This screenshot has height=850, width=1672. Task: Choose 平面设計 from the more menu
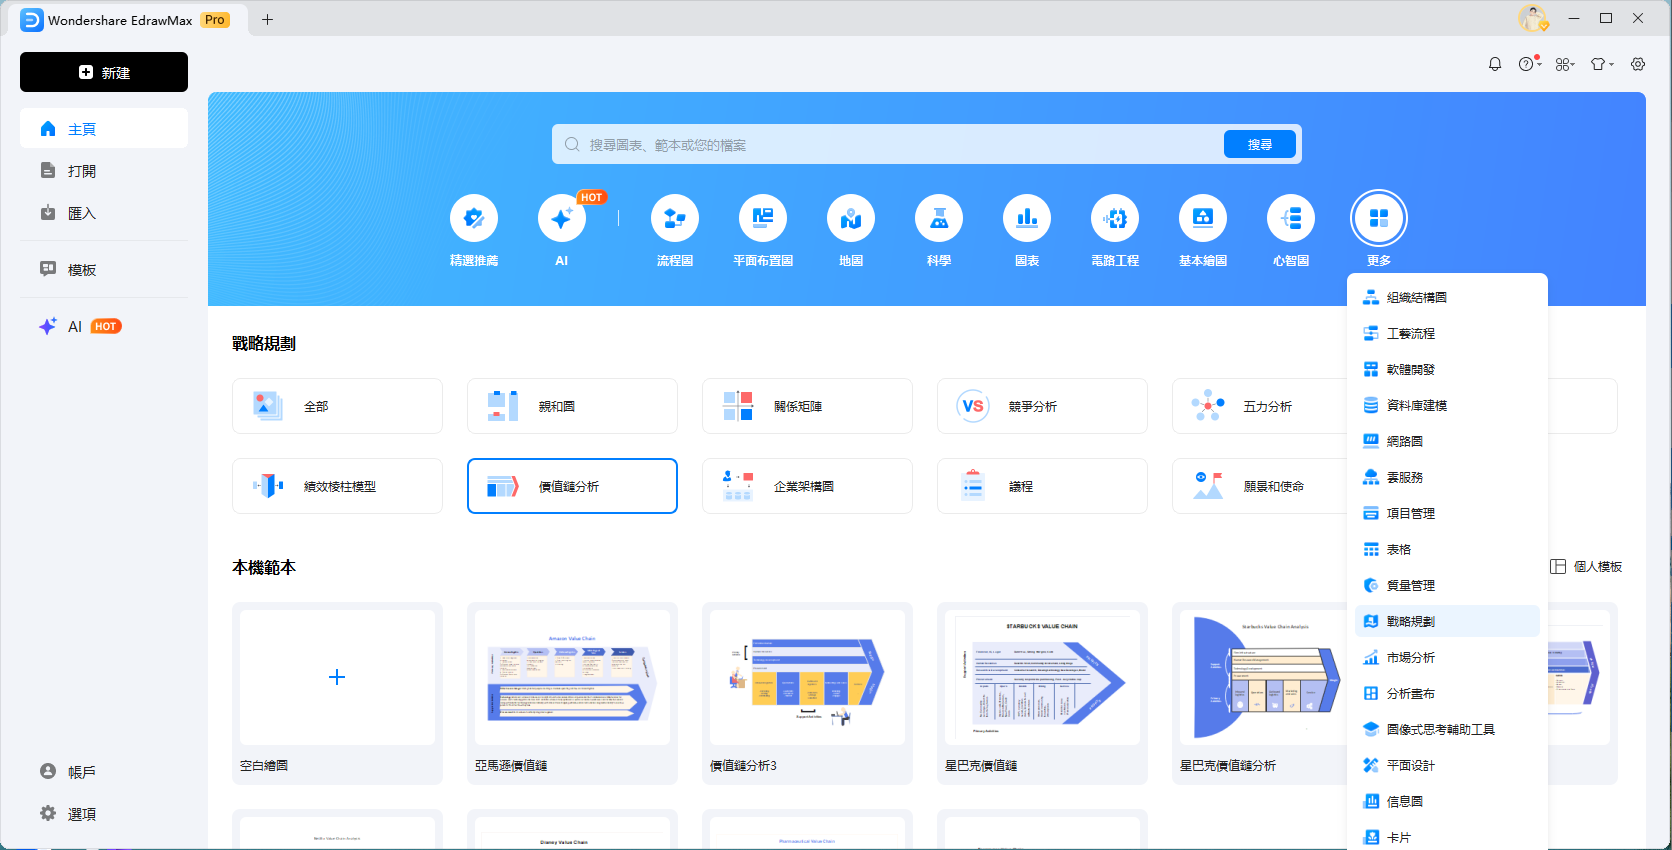pos(1447,765)
